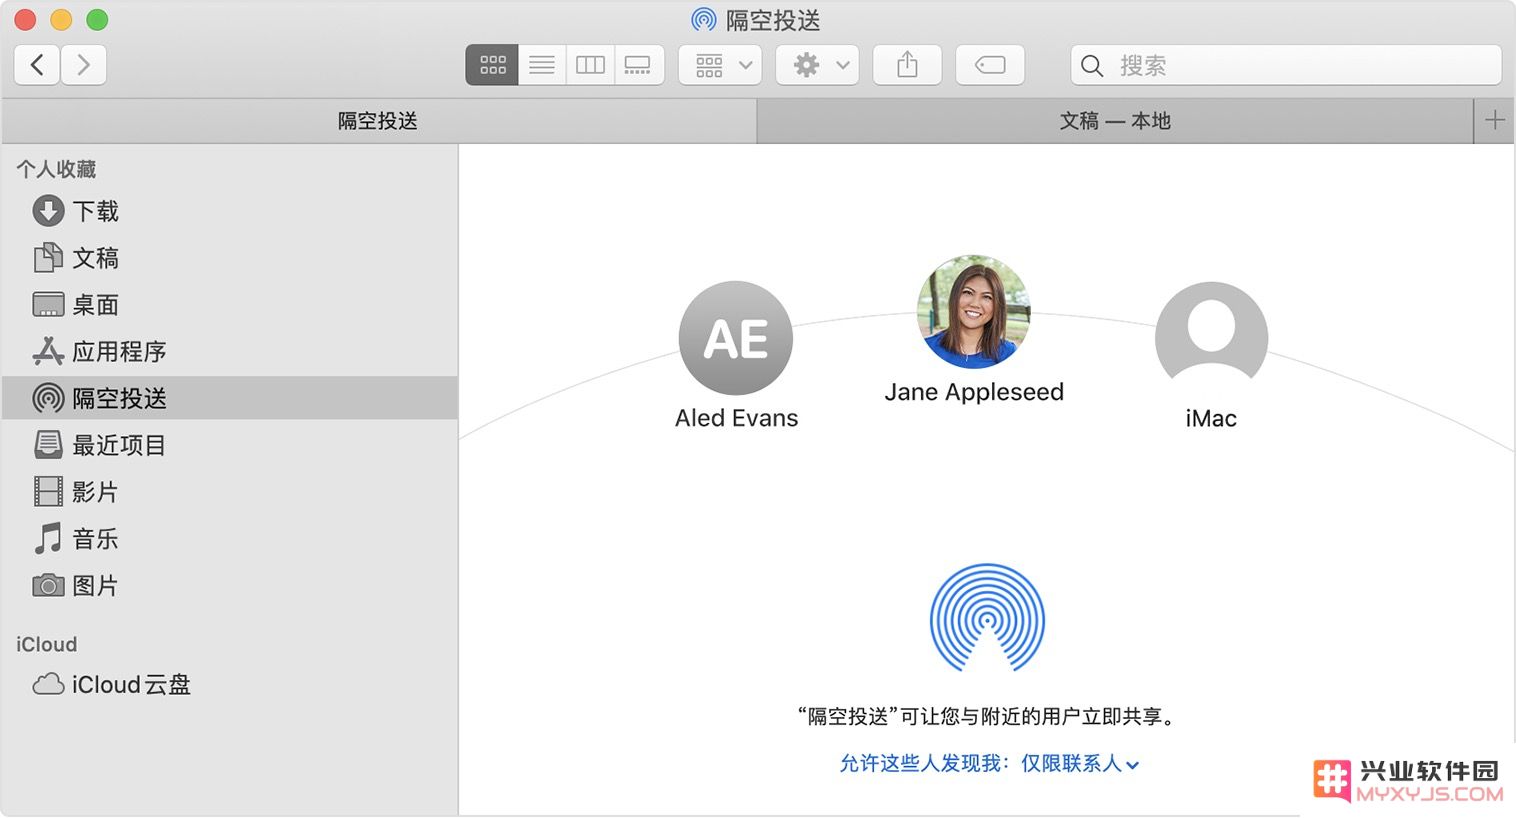Switch to the 文稿 — 本地 tab

point(1115,121)
